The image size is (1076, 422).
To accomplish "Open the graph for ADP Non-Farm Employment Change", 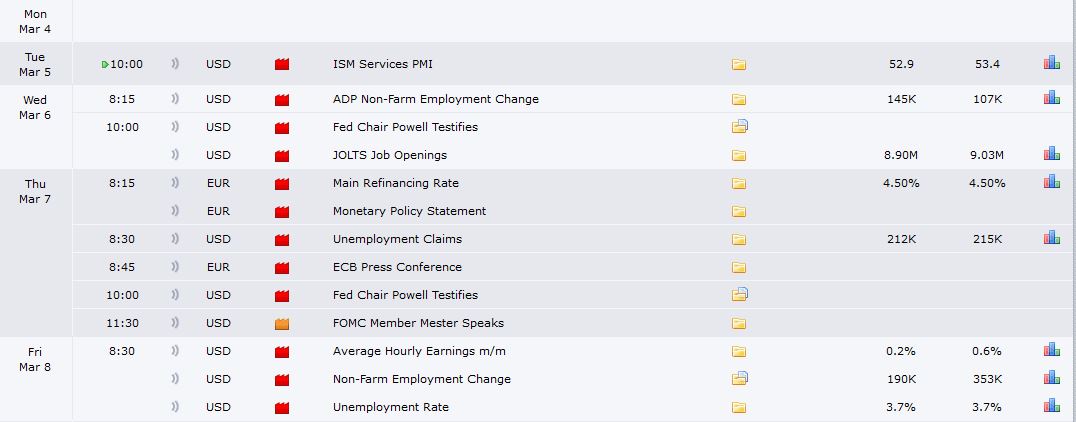I will pos(1051,98).
